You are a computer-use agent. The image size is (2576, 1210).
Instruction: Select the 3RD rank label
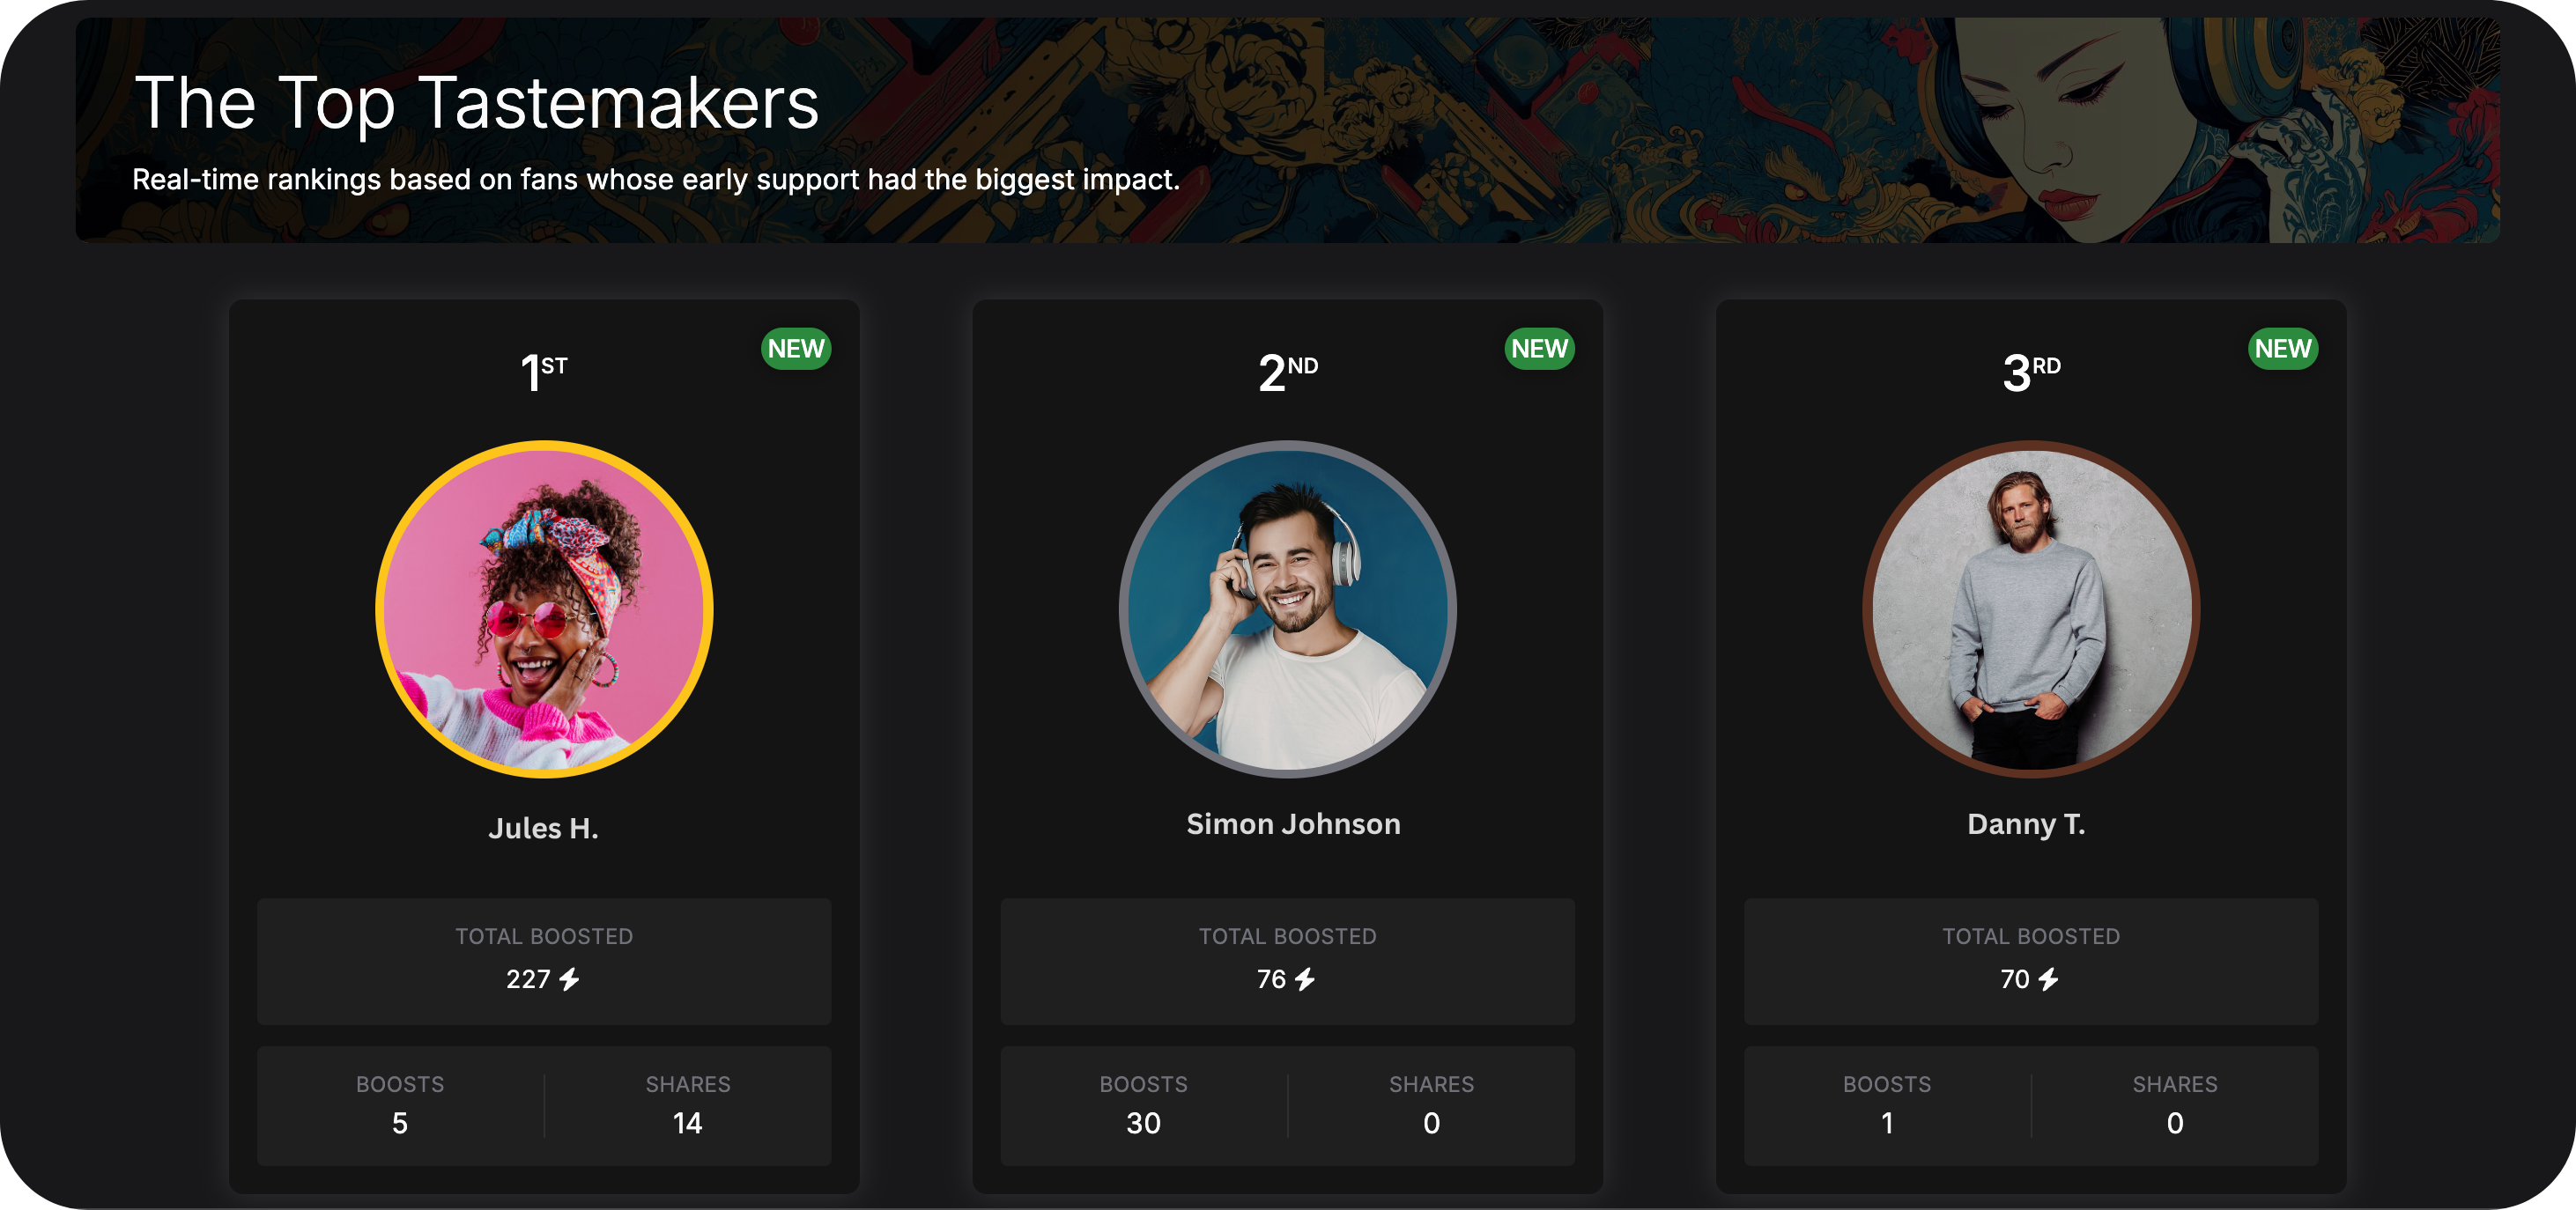click(x=2031, y=372)
